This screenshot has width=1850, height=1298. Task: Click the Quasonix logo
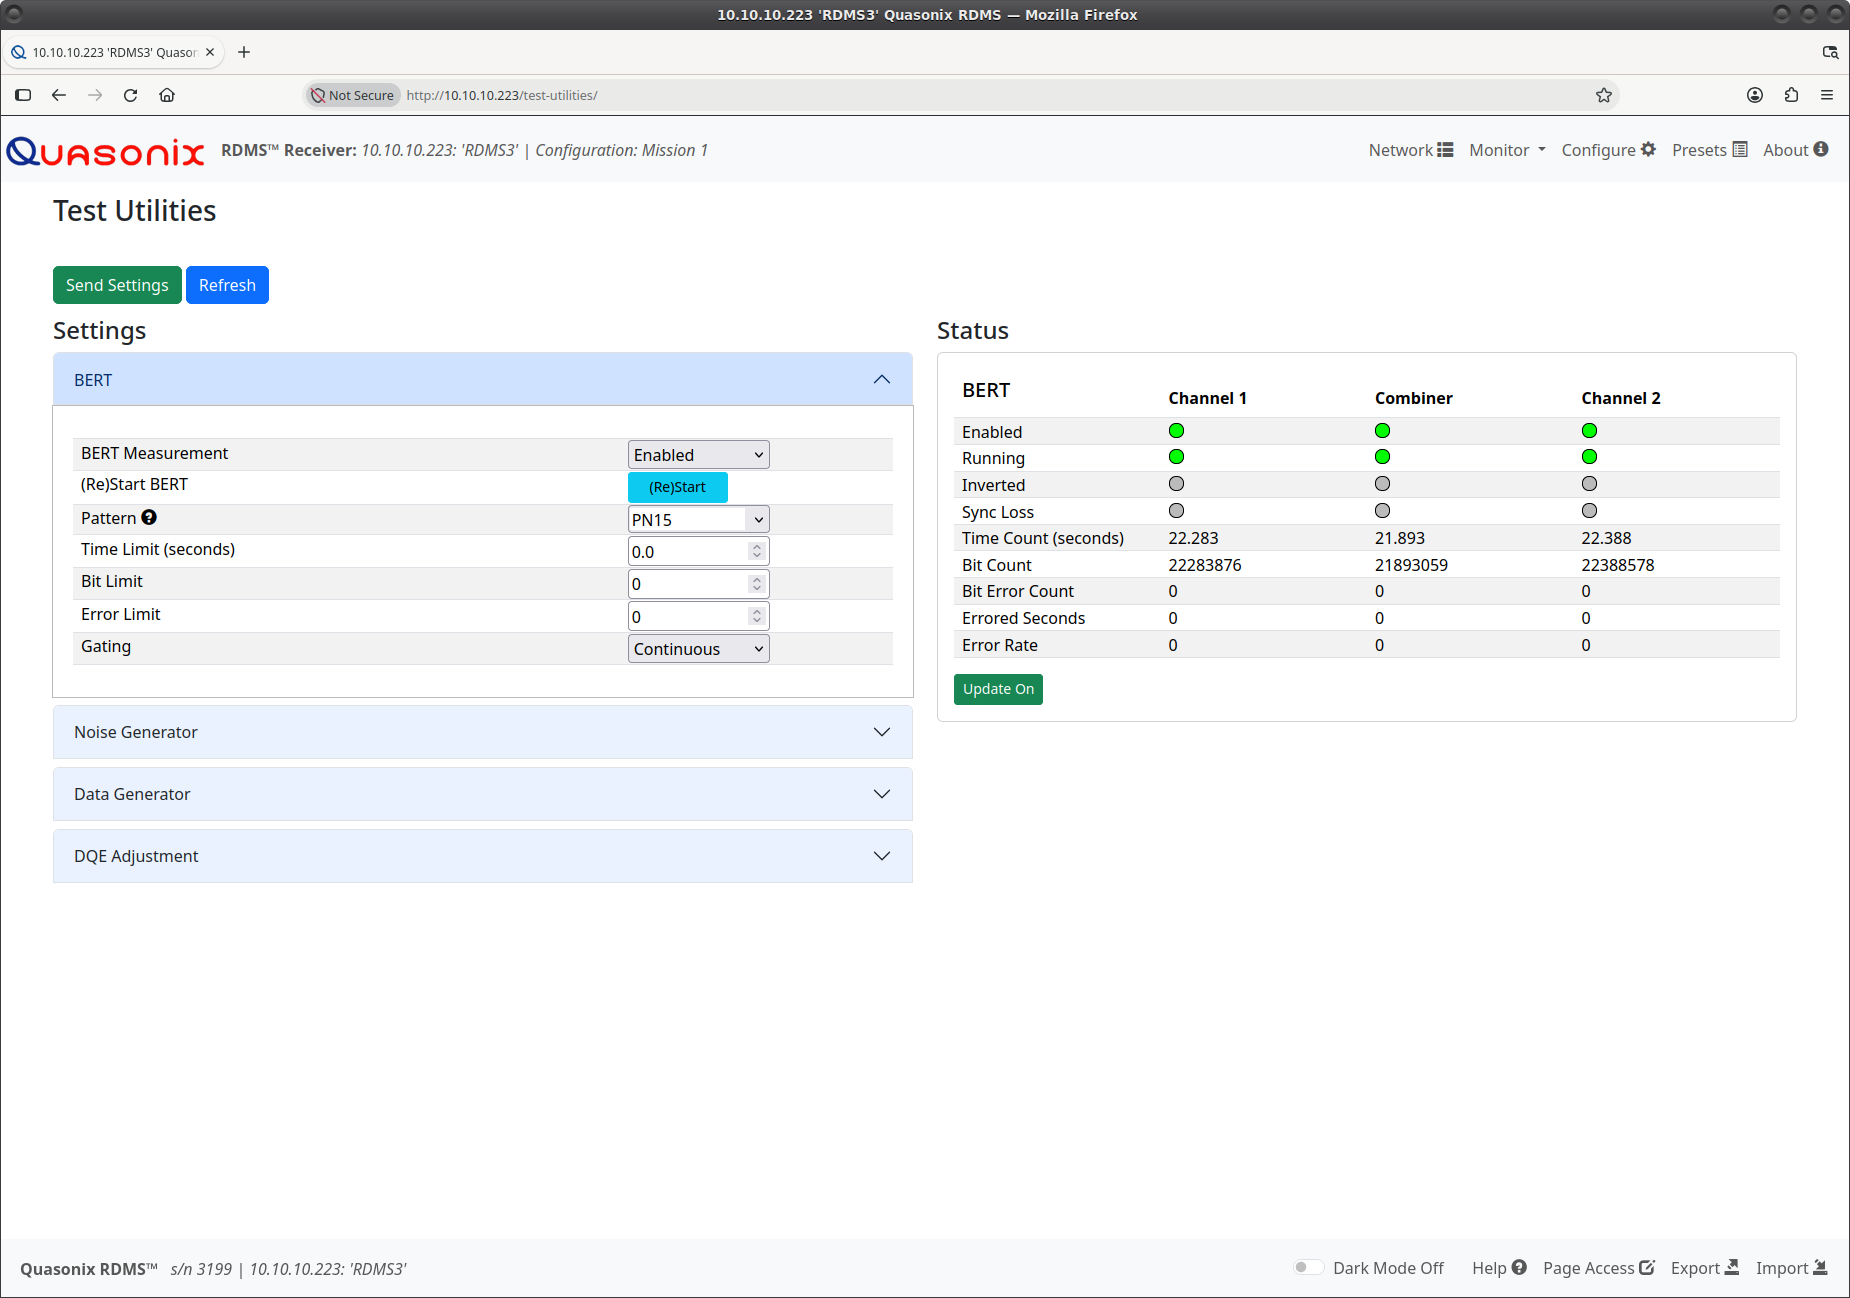click(105, 151)
